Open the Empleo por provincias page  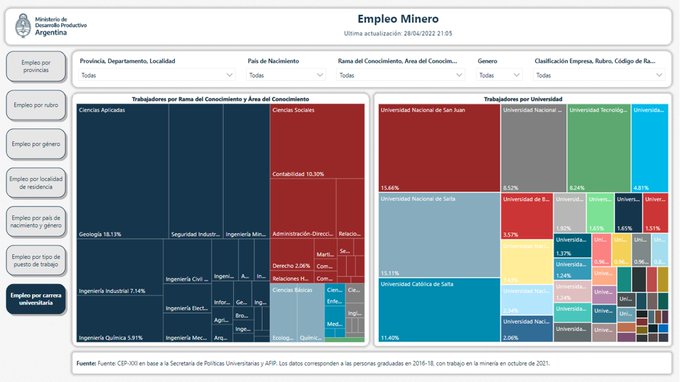tap(36, 66)
